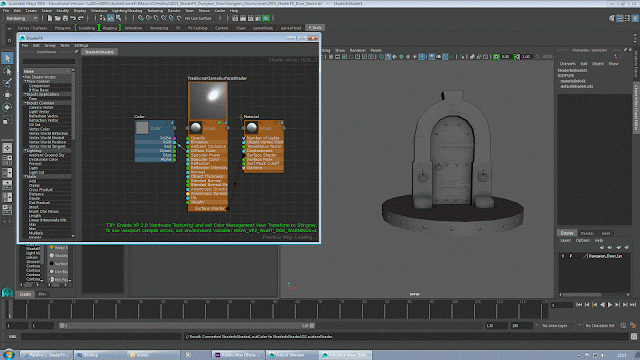Open a scene file via folder icon
640x360 pixels.
point(58,18)
